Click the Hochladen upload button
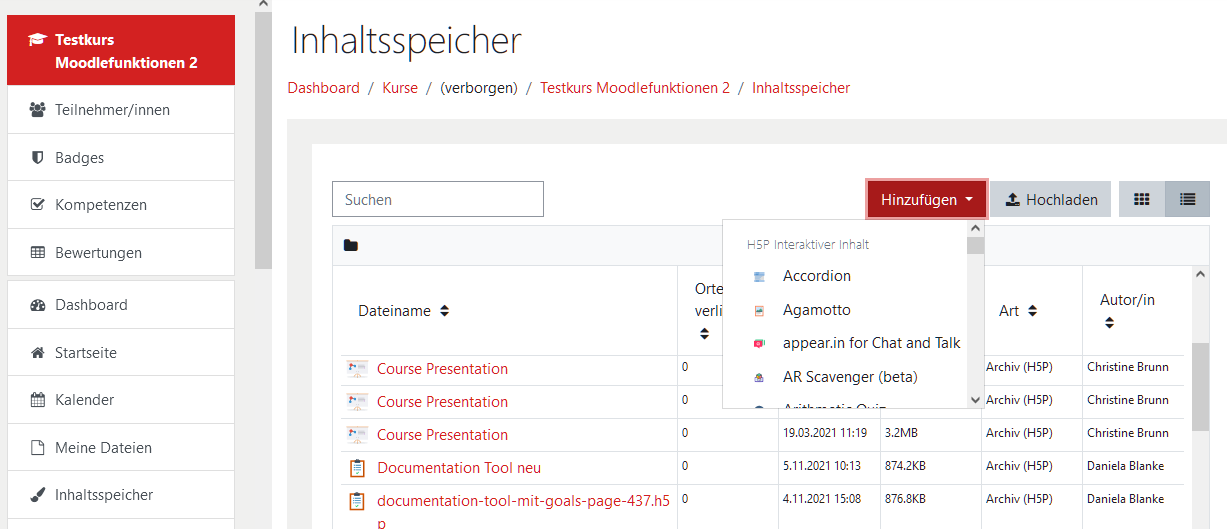This screenshot has width=1227, height=529. [x=1051, y=199]
